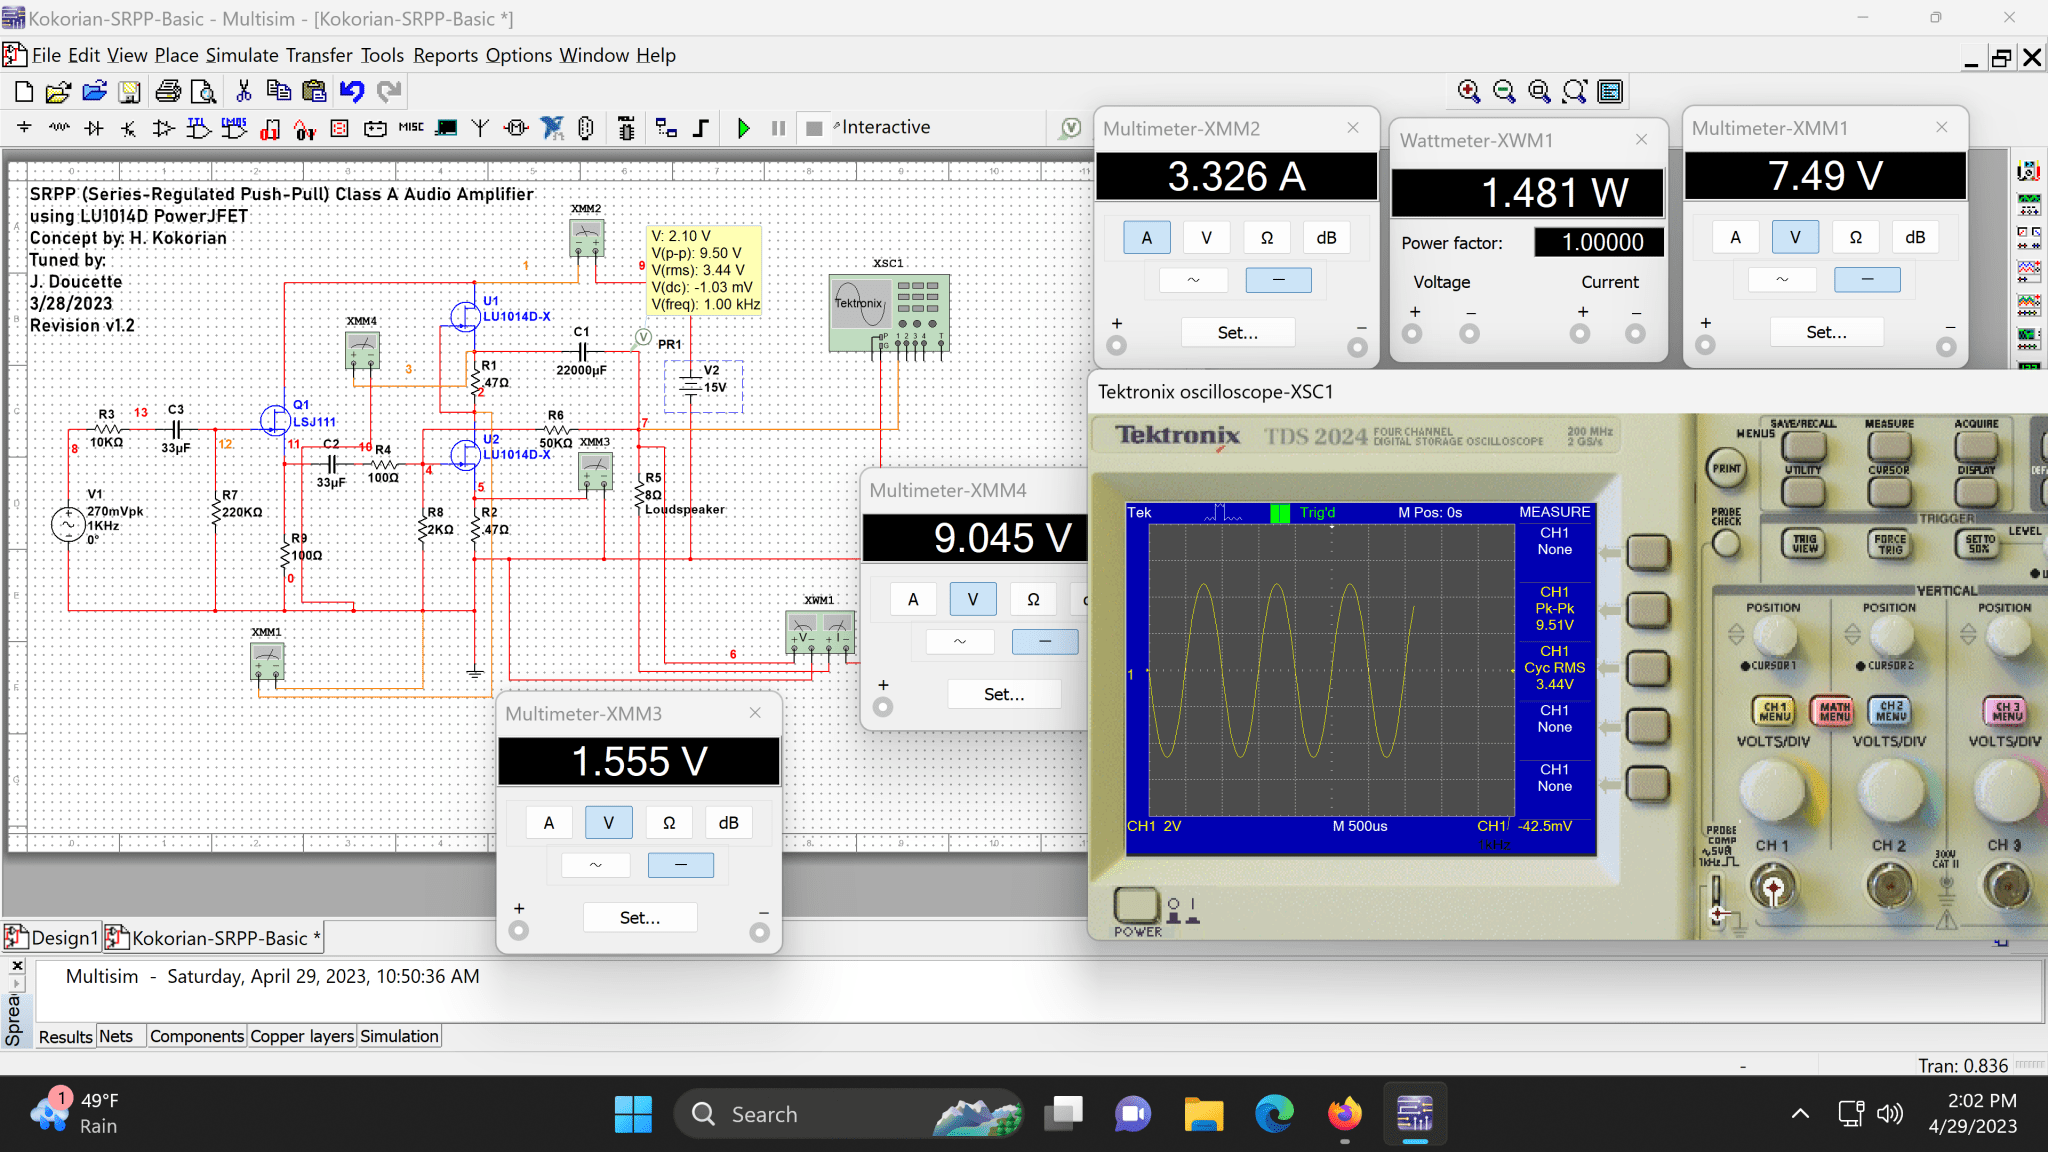Place a basic component (resistor icon)
Viewport: 2048px width, 1152px height.
[59, 128]
